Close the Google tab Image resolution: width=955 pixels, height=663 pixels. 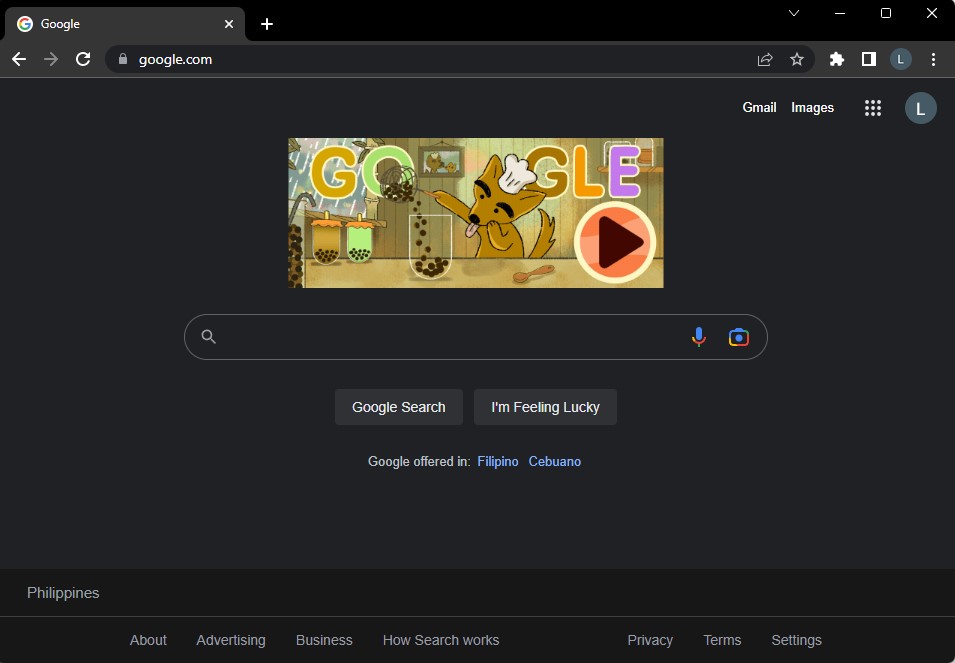229,24
